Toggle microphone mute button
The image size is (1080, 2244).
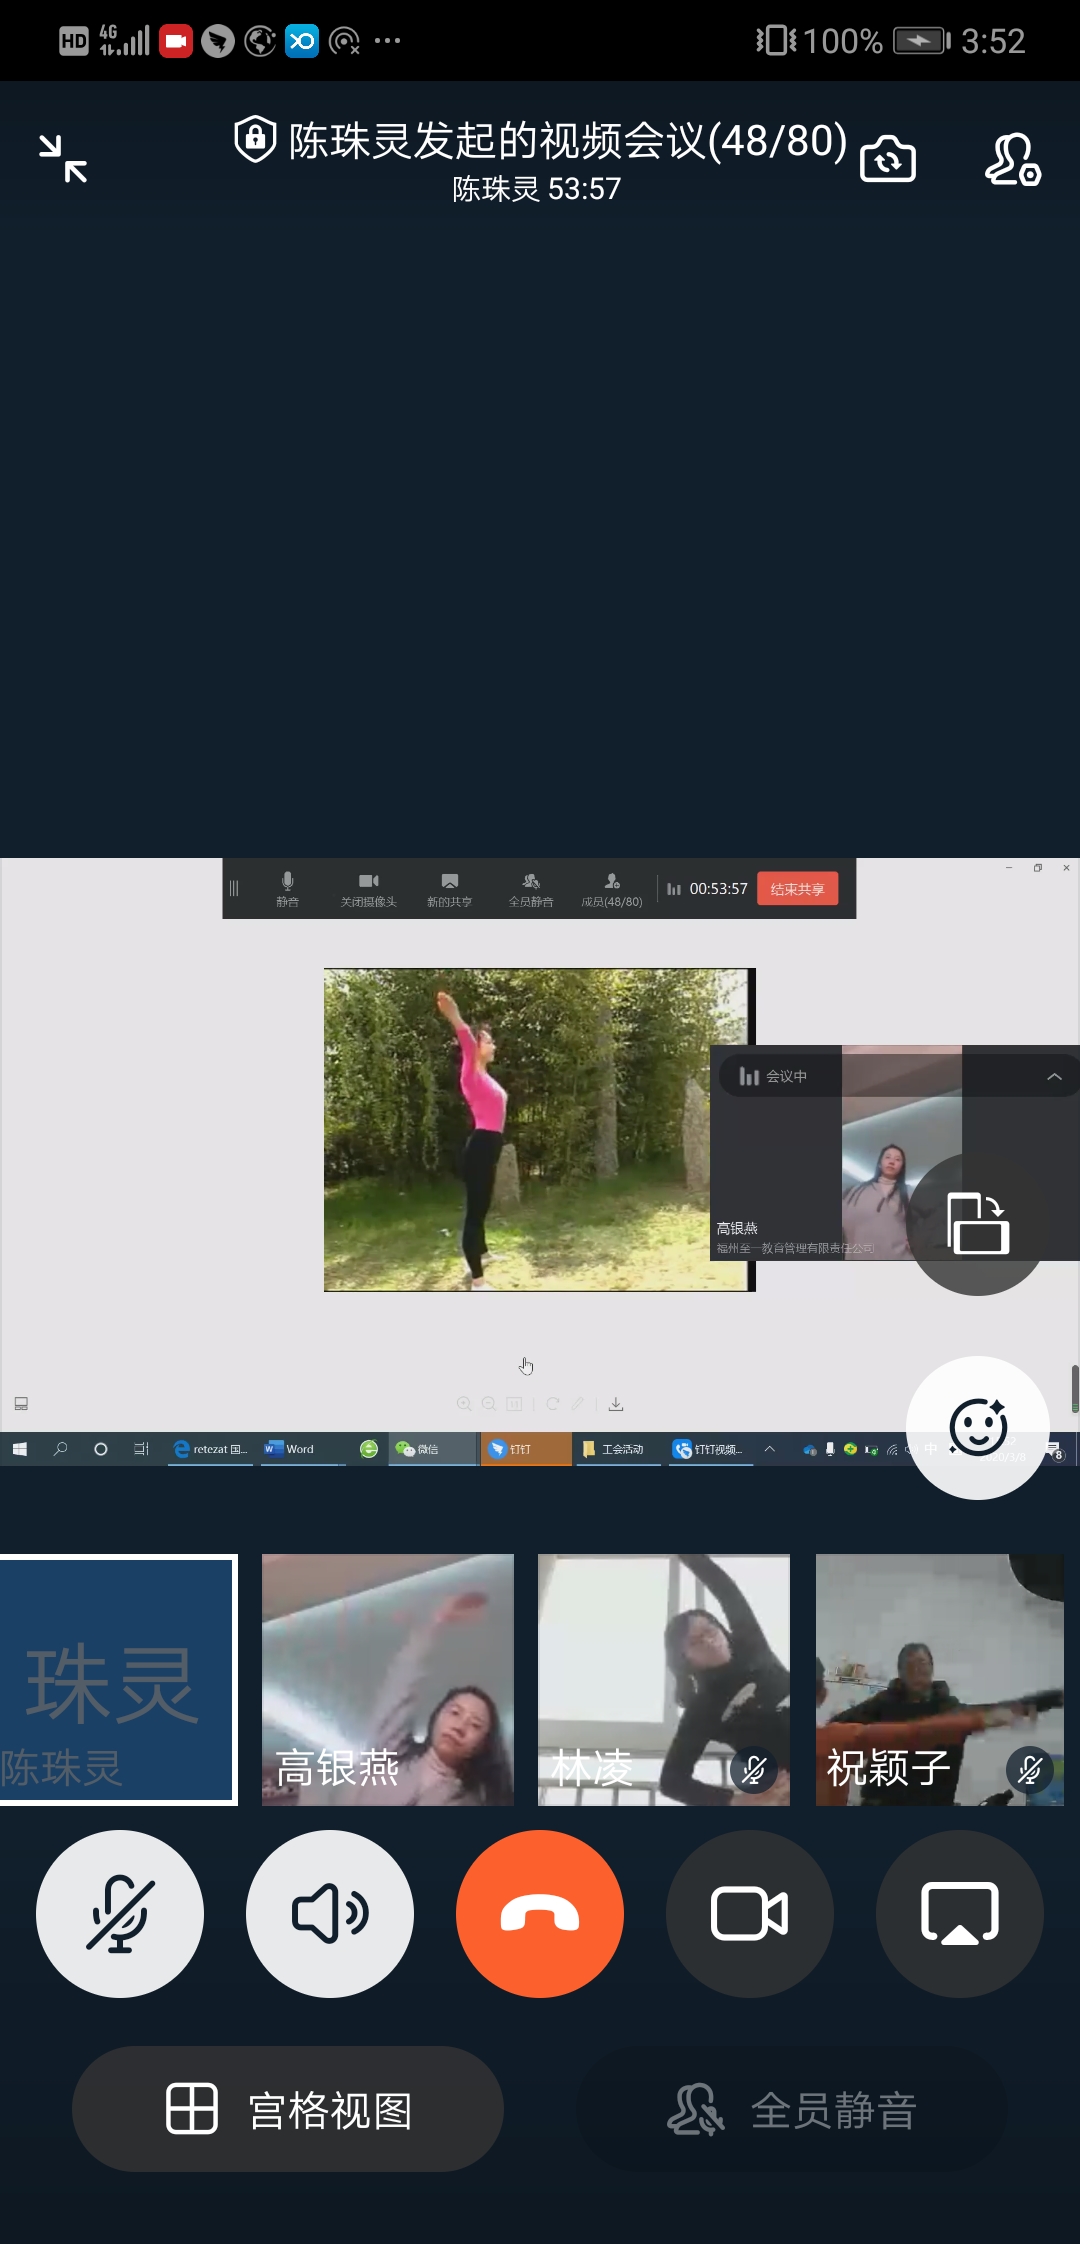pyautogui.click(x=120, y=1914)
